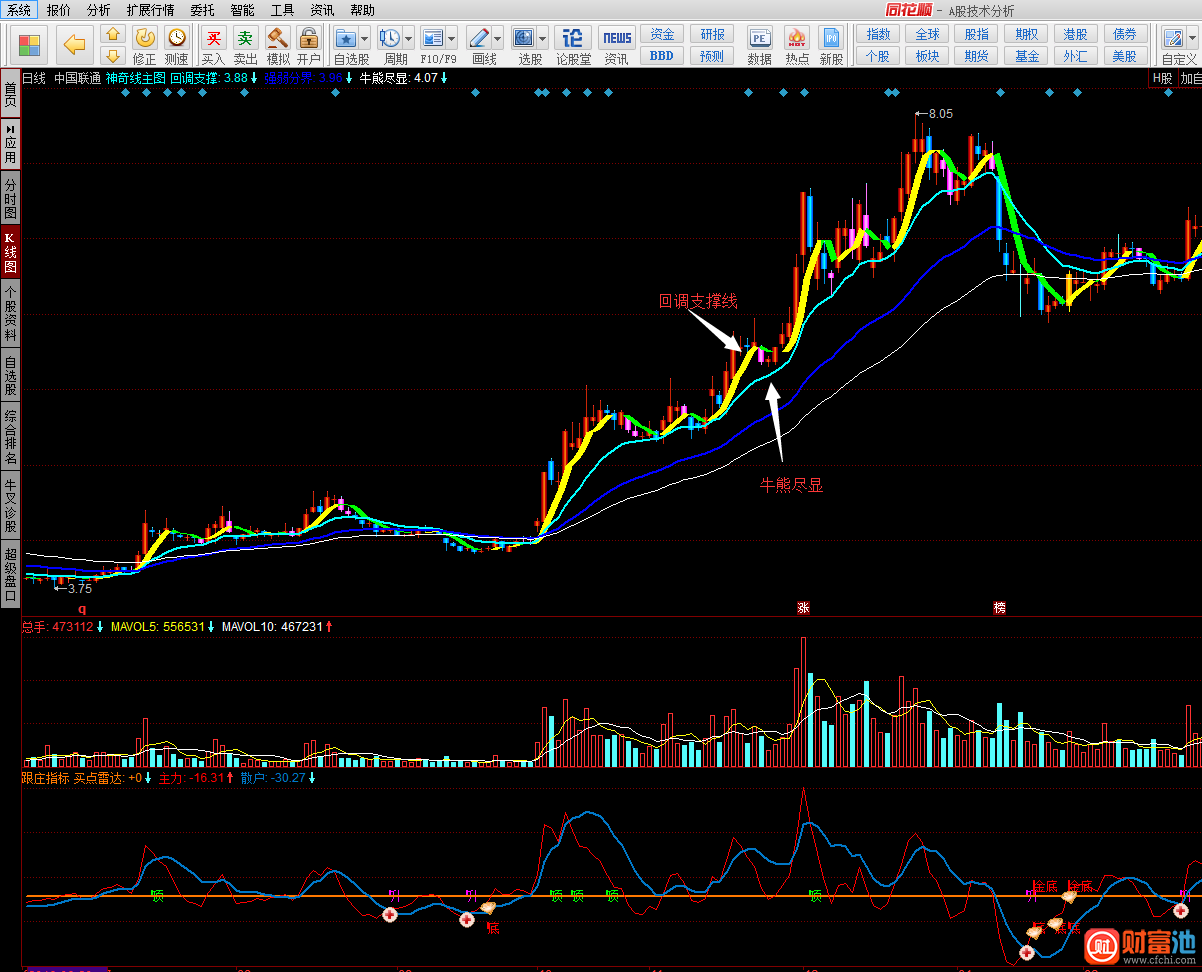Open the 帮助 menu
This screenshot has height=972, width=1202.
coord(363,10)
